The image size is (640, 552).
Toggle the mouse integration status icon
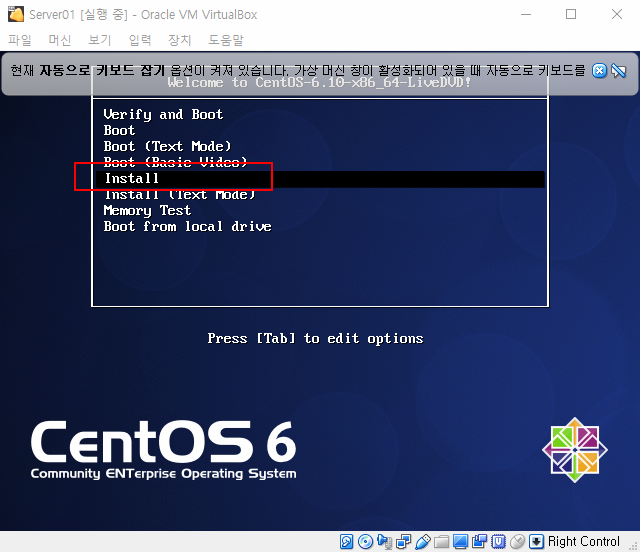pos(518,541)
